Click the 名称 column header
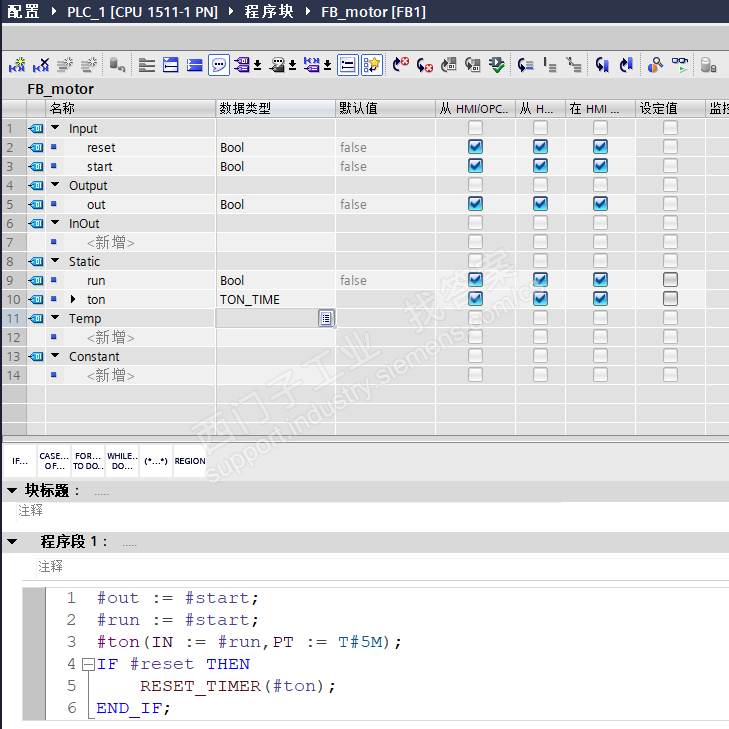The width and height of the screenshot is (729, 729). click(131, 108)
